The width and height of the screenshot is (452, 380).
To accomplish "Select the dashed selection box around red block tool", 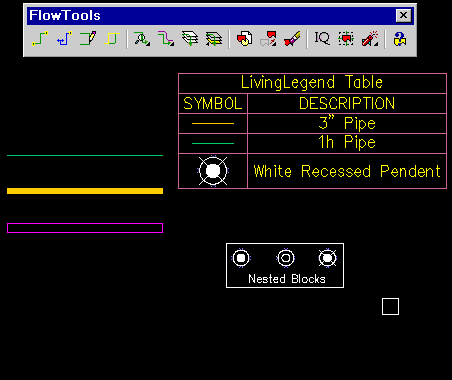I will tap(346, 39).
